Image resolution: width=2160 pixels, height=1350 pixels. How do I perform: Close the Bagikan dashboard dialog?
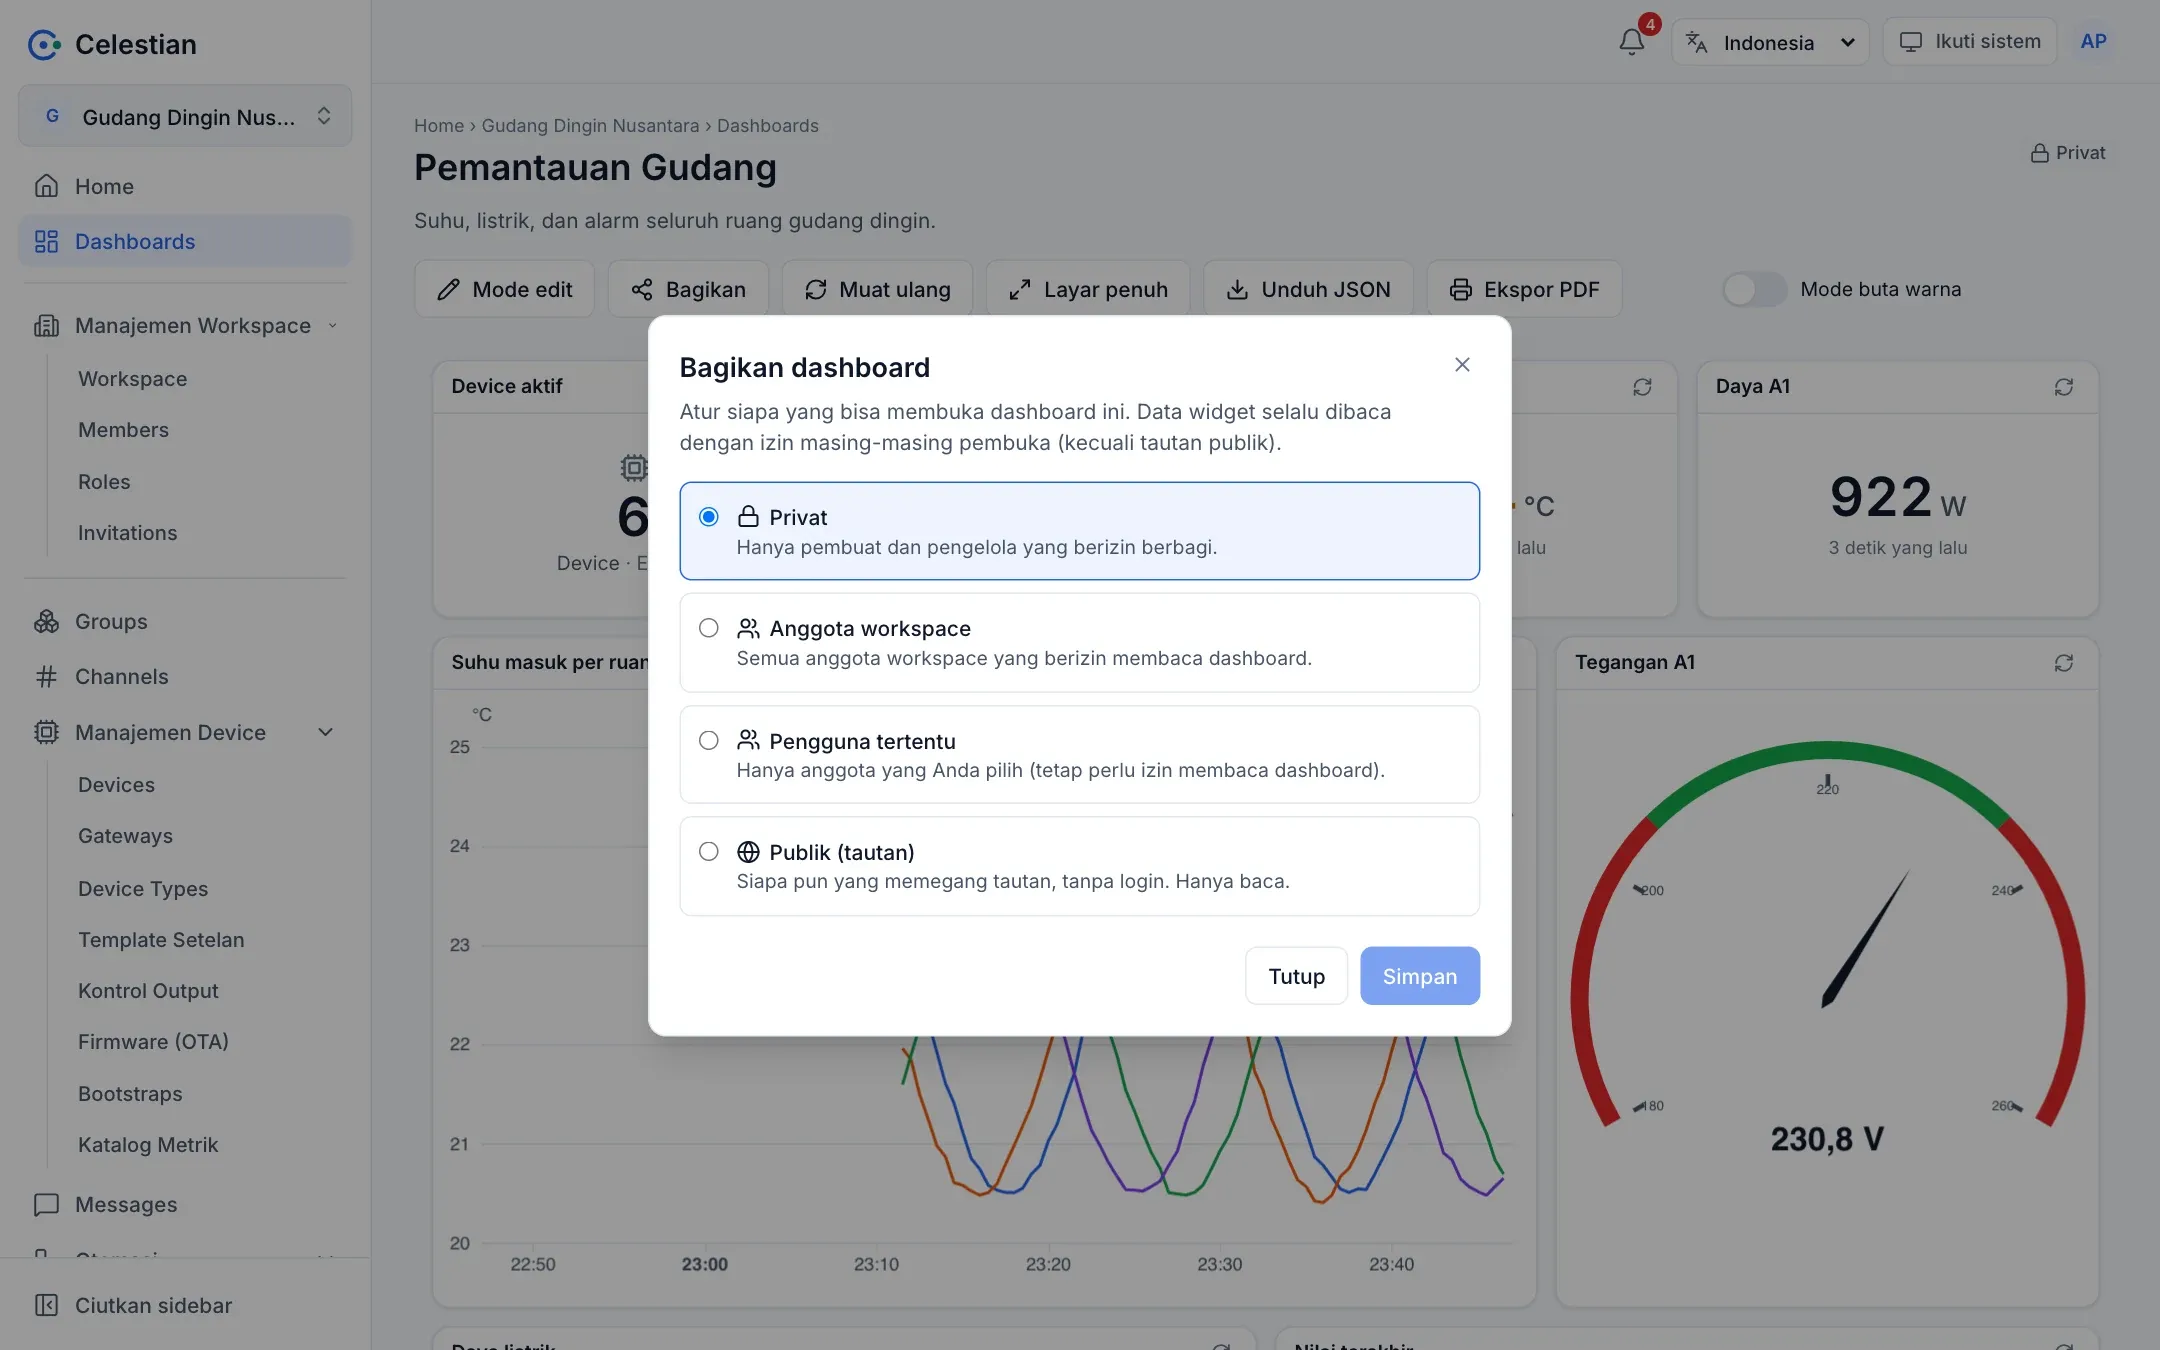1462,365
